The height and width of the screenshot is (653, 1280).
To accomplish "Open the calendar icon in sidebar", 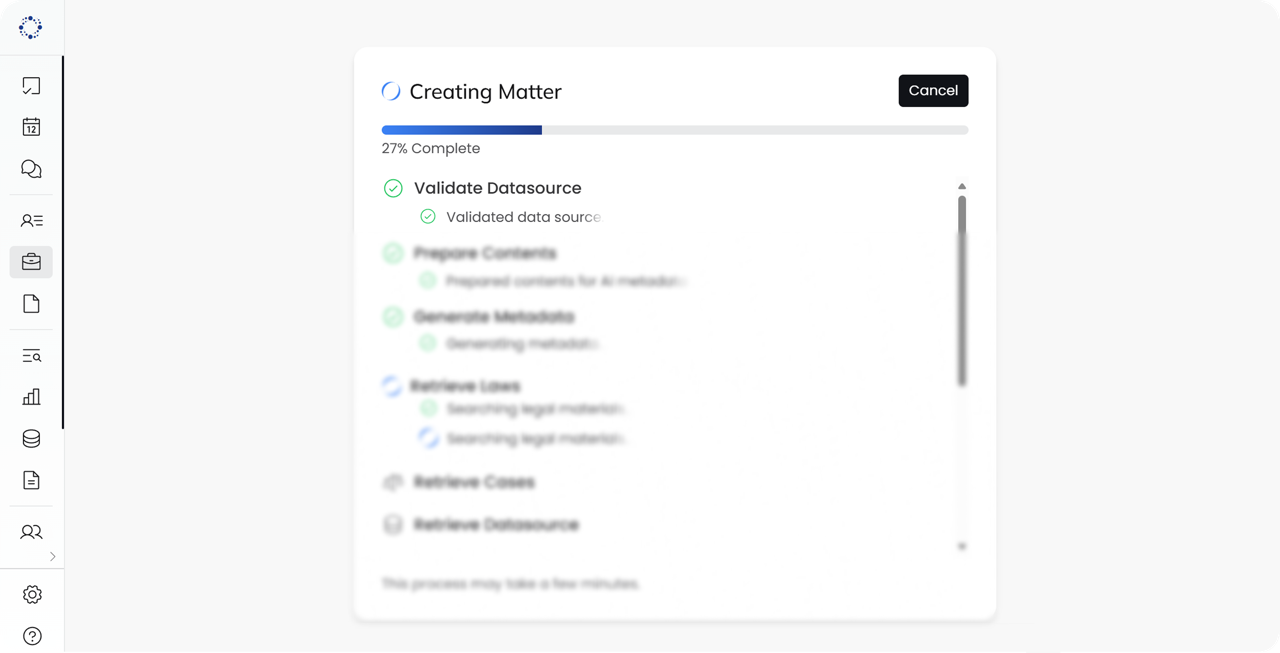I will tap(31, 127).
